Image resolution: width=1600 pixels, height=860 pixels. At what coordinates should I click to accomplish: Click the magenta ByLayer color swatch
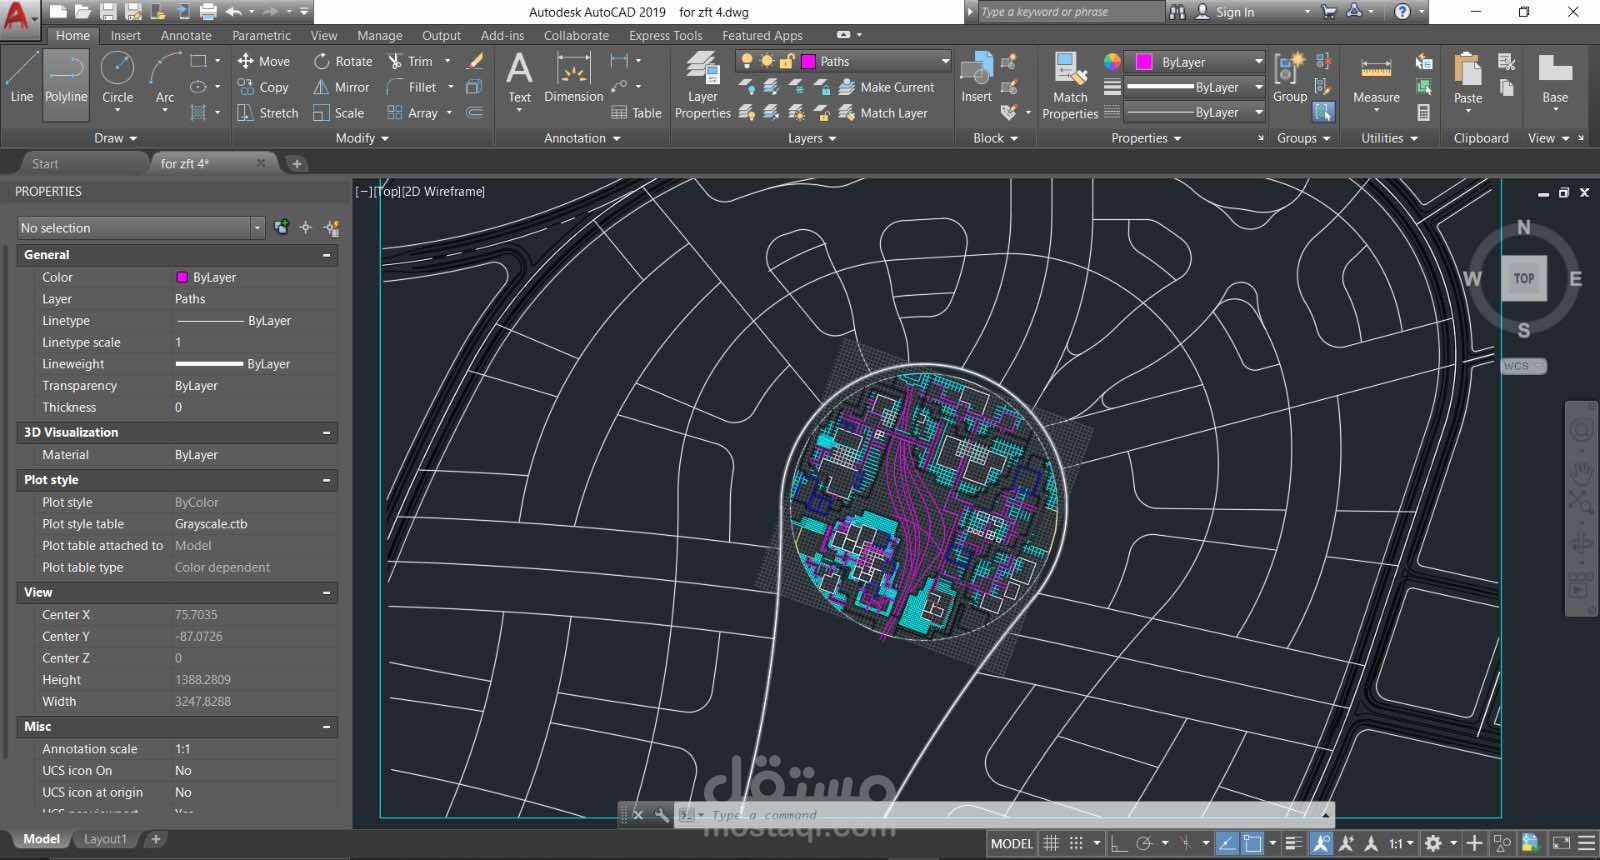coord(1144,62)
